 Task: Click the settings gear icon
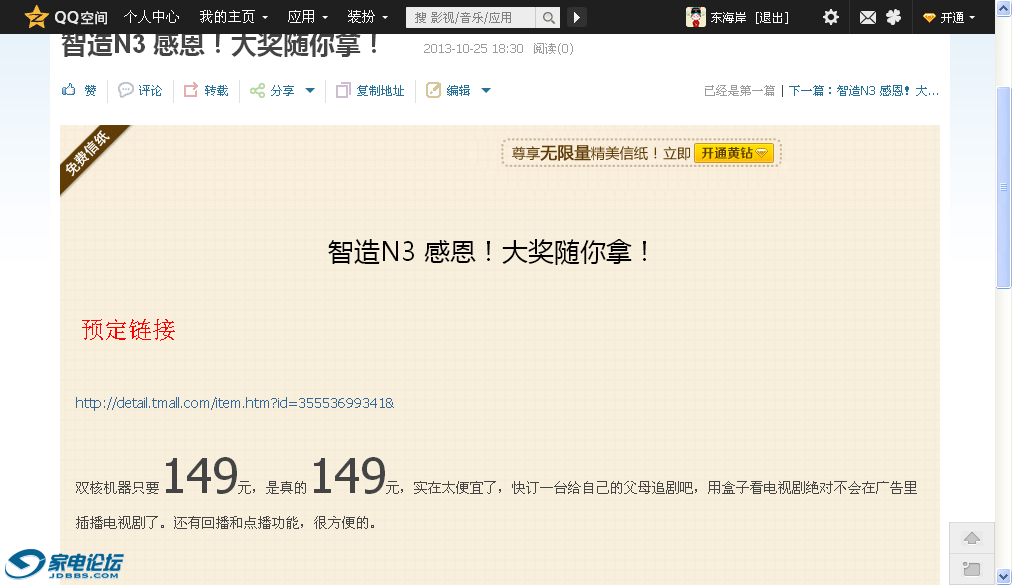tap(829, 16)
